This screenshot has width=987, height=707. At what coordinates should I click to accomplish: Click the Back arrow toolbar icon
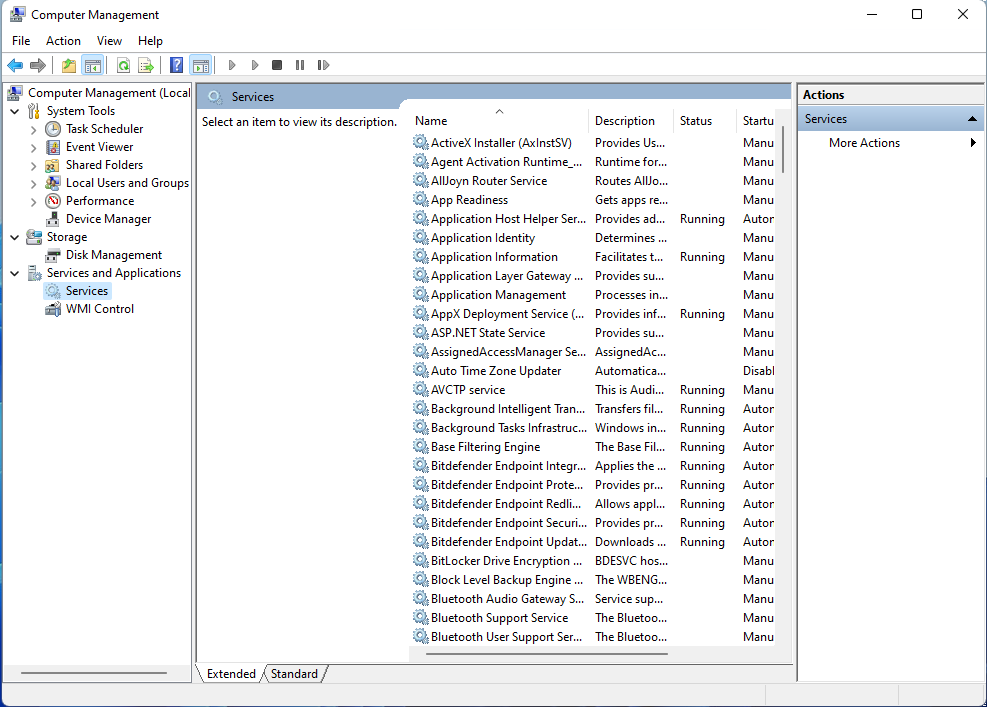[15, 65]
